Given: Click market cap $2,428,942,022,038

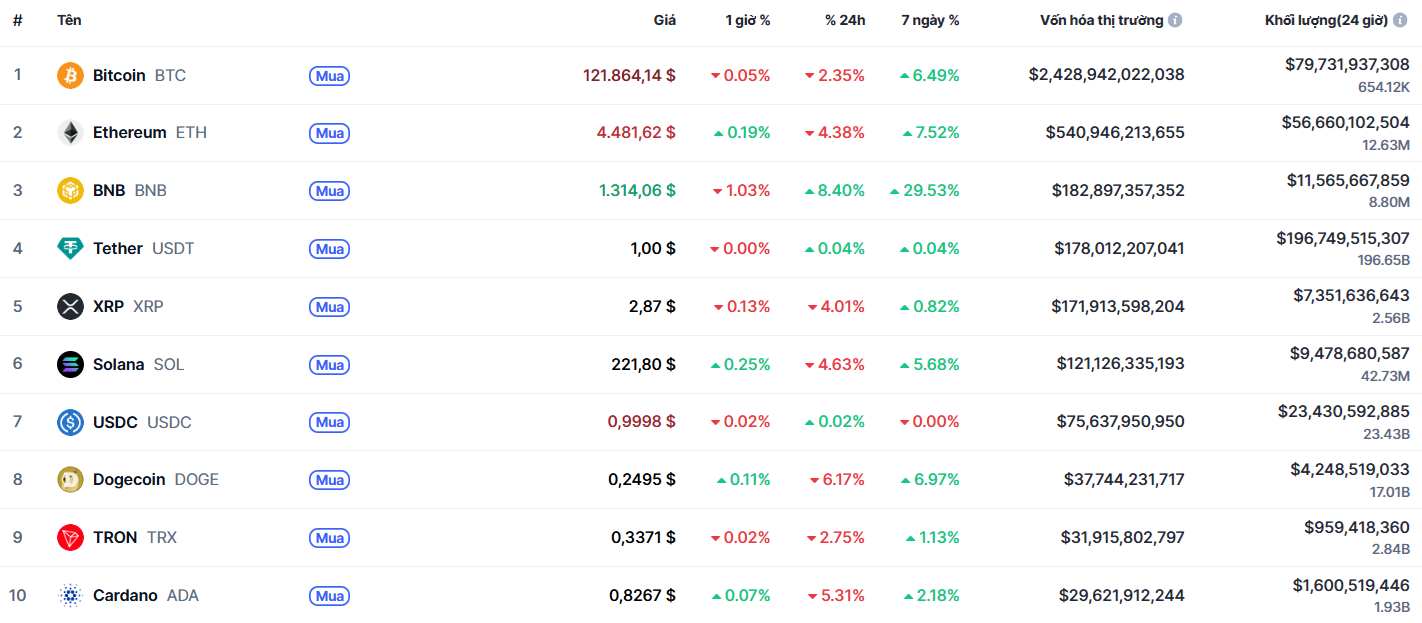Looking at the screenshot, I should [x=1106, y=75].
